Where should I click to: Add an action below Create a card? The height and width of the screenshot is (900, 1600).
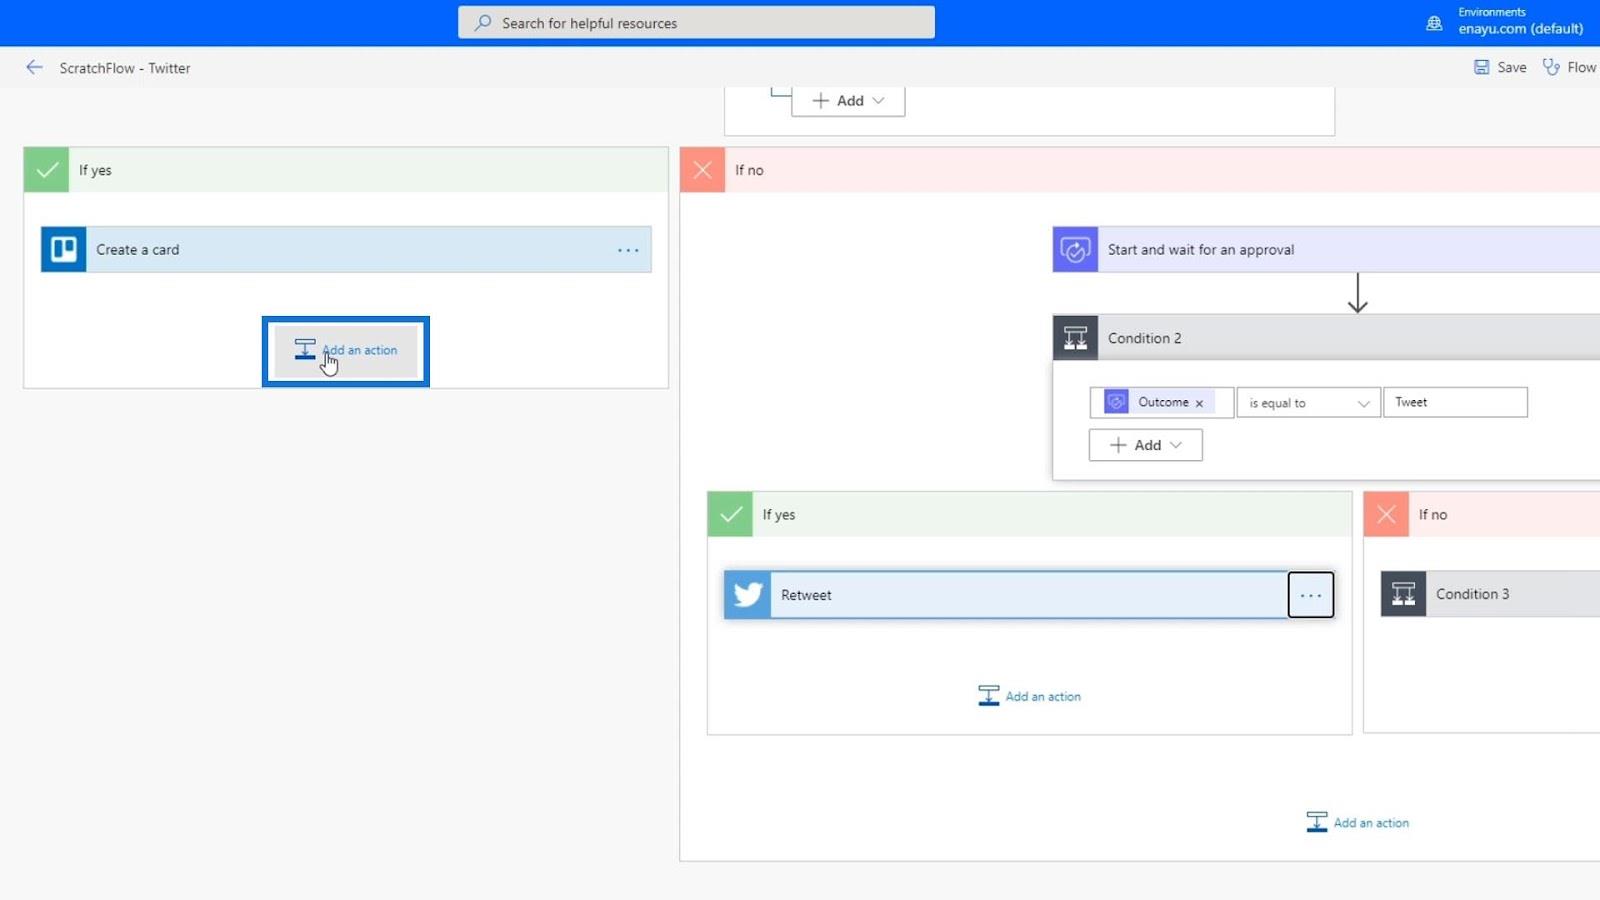pos(346,350)
